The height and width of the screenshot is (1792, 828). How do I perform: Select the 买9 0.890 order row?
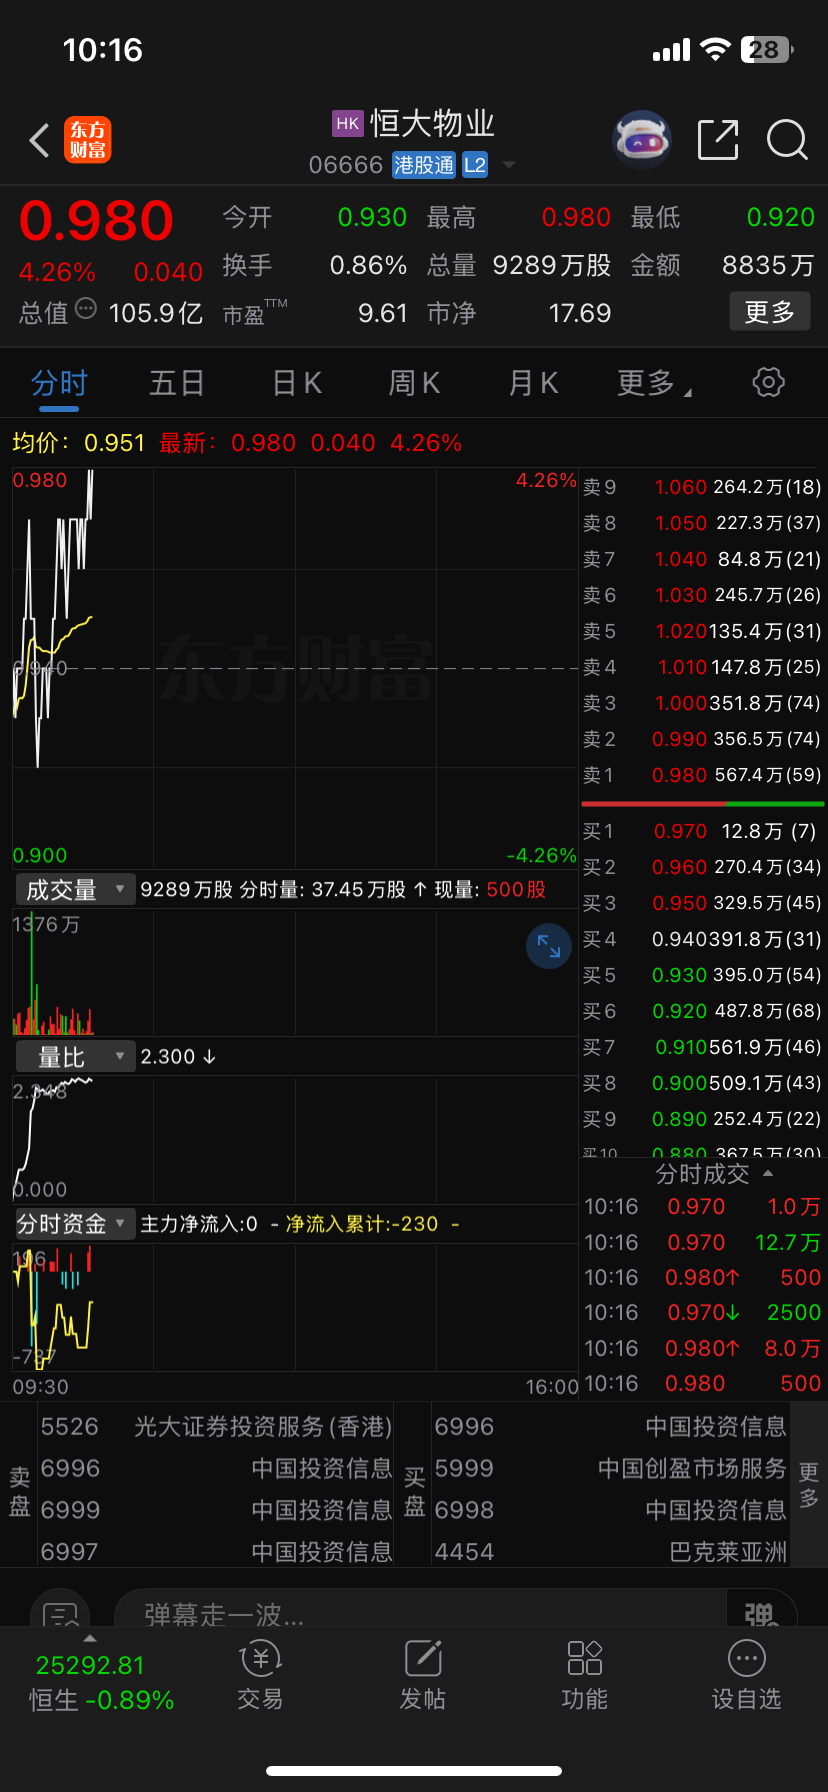click(x=702, y=1119)
